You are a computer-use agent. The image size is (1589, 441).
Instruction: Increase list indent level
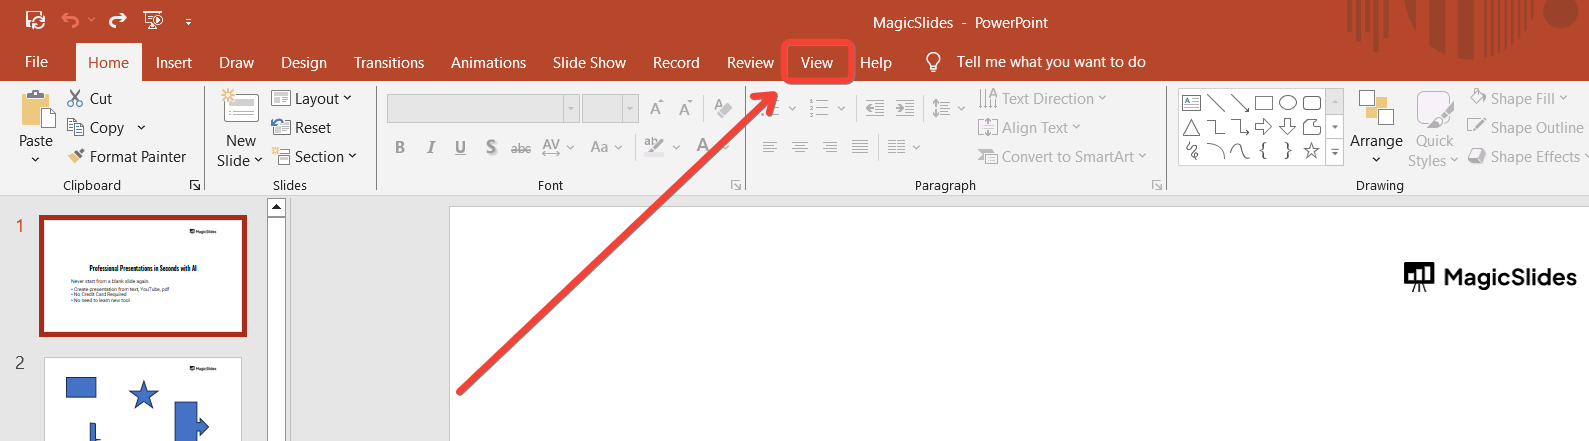pos(905,108)
